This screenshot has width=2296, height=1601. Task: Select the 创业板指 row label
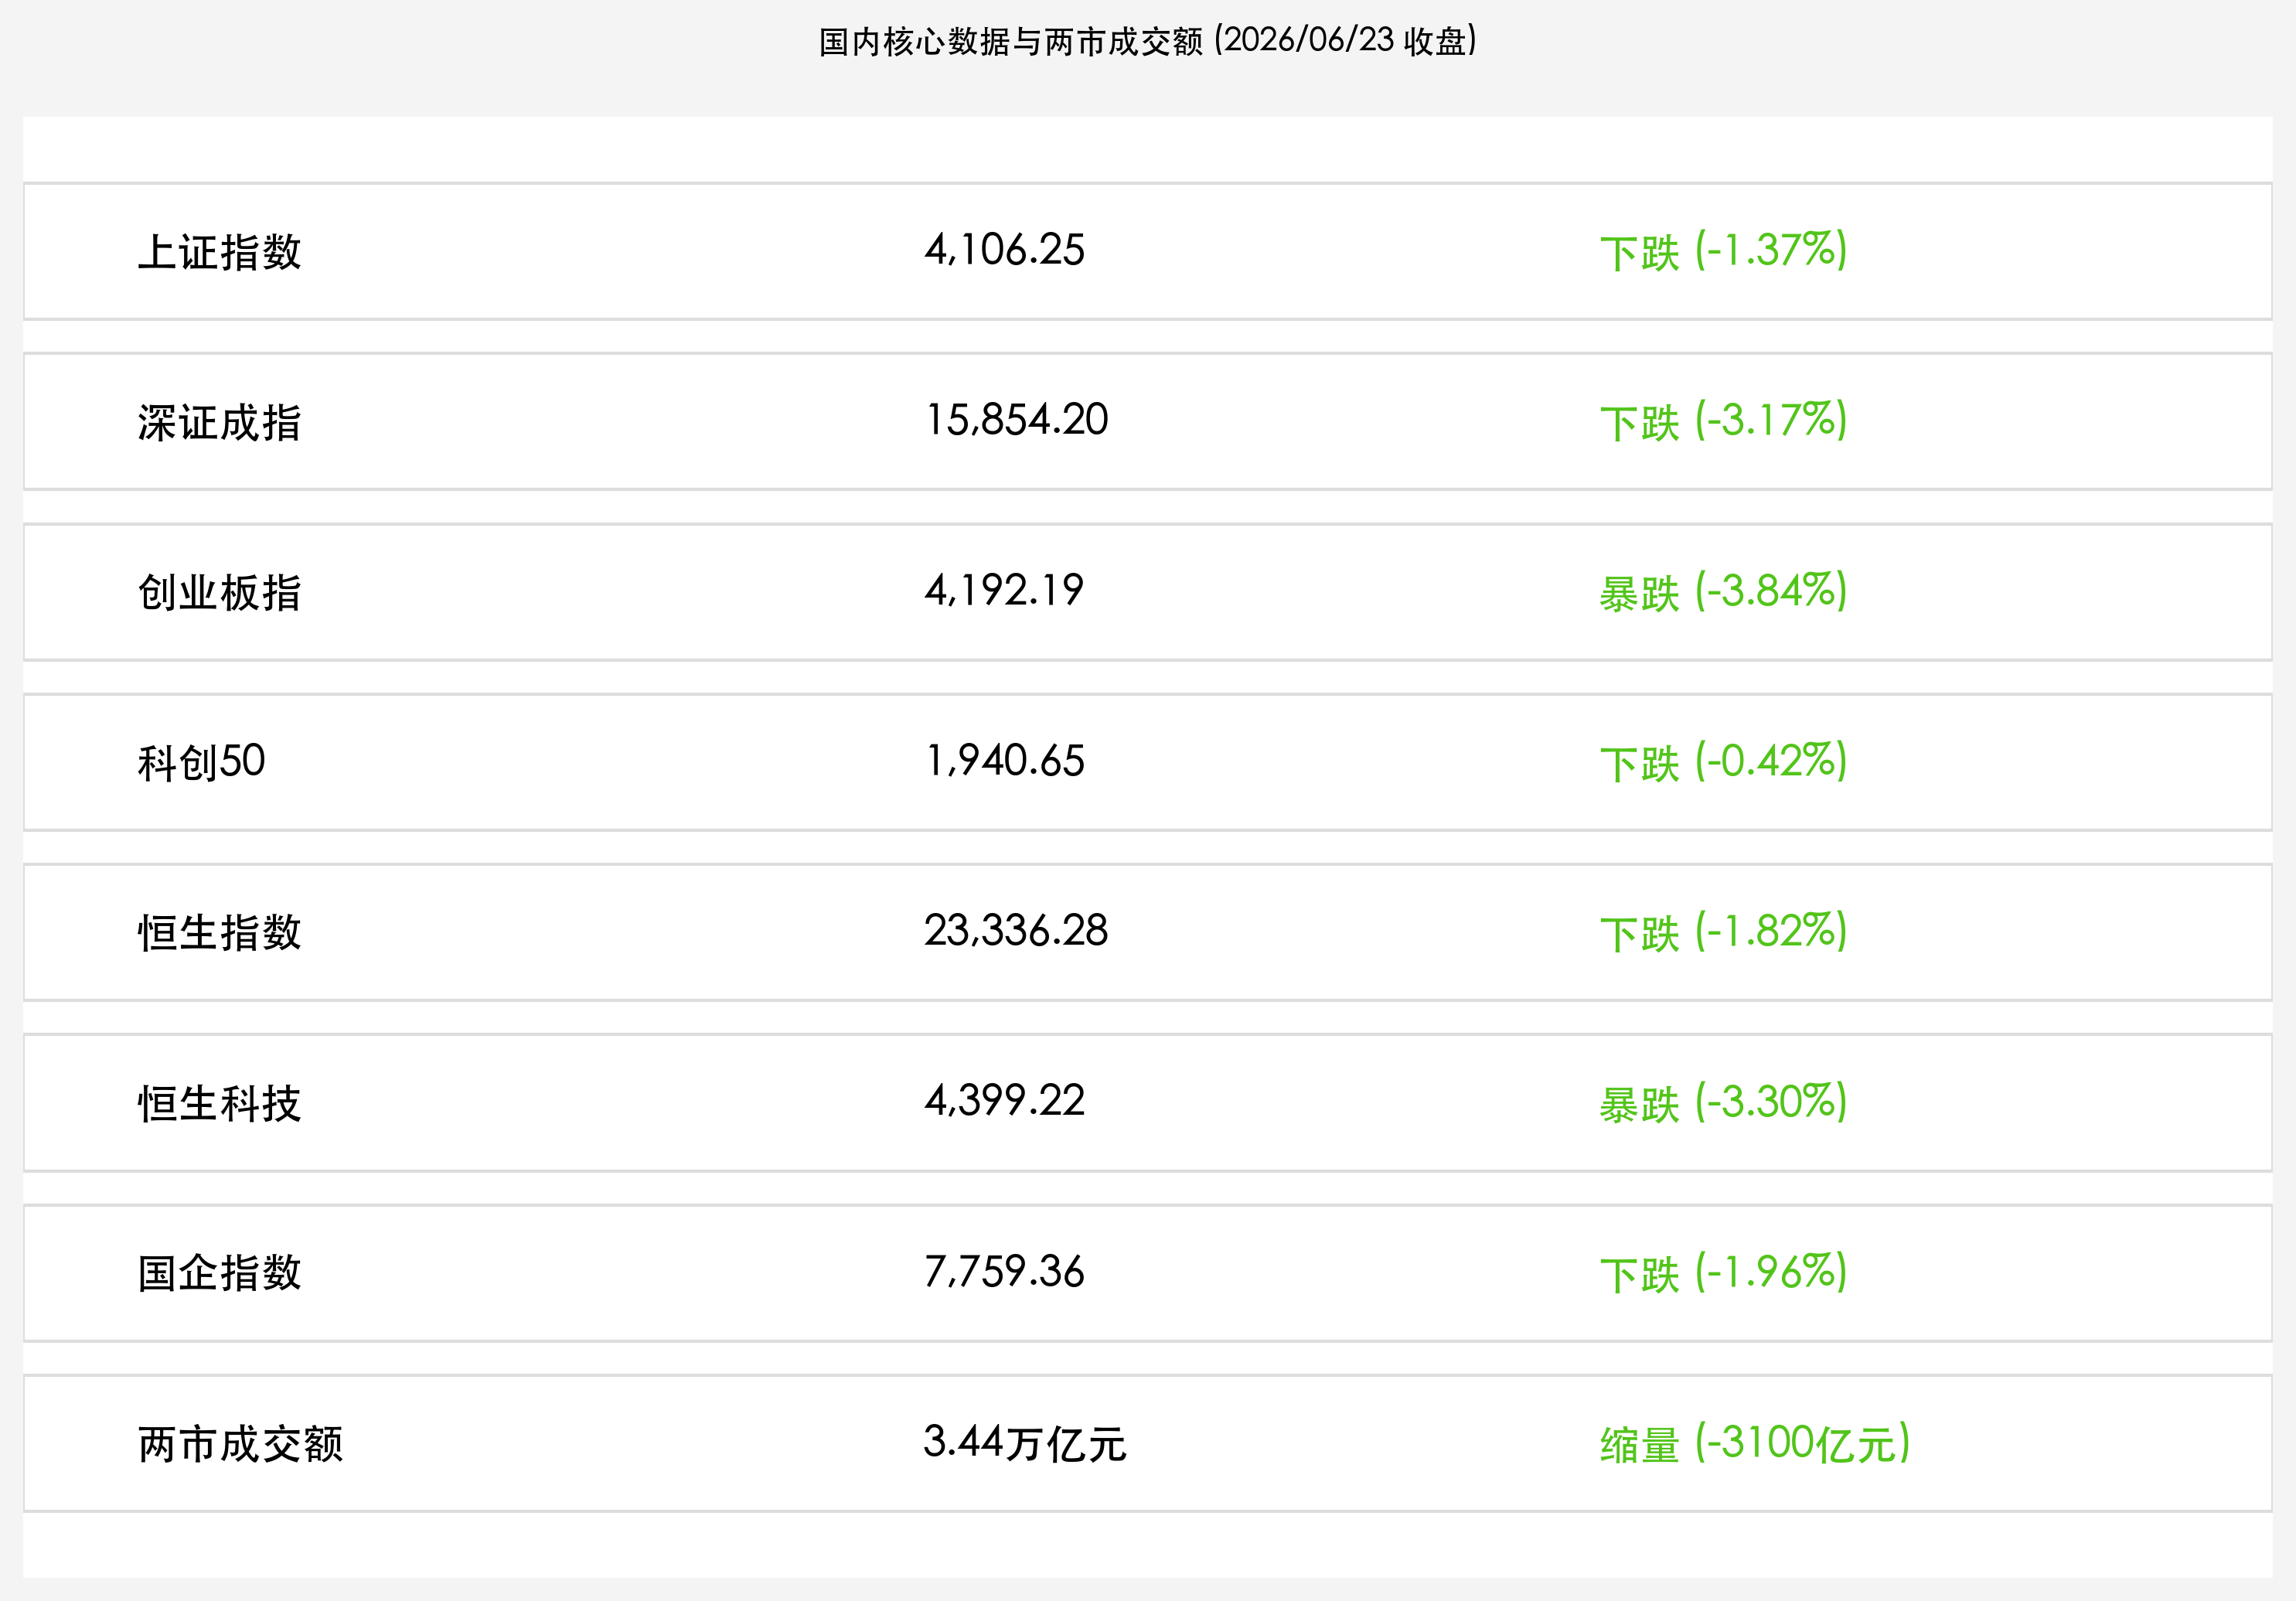pyautogui.click(x=219, y=592)
